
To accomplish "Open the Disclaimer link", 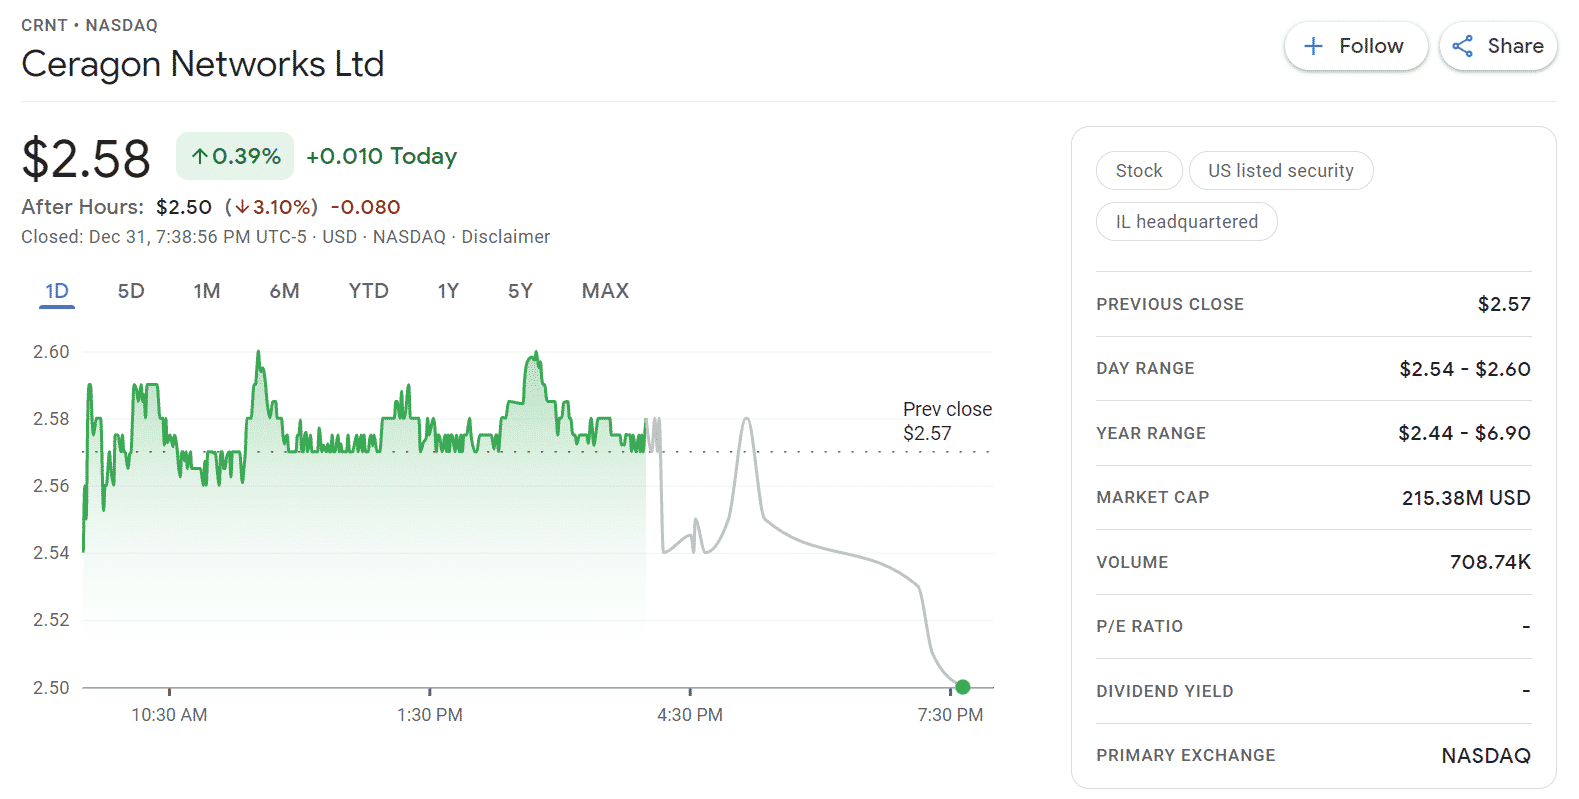I will [506, 237].
